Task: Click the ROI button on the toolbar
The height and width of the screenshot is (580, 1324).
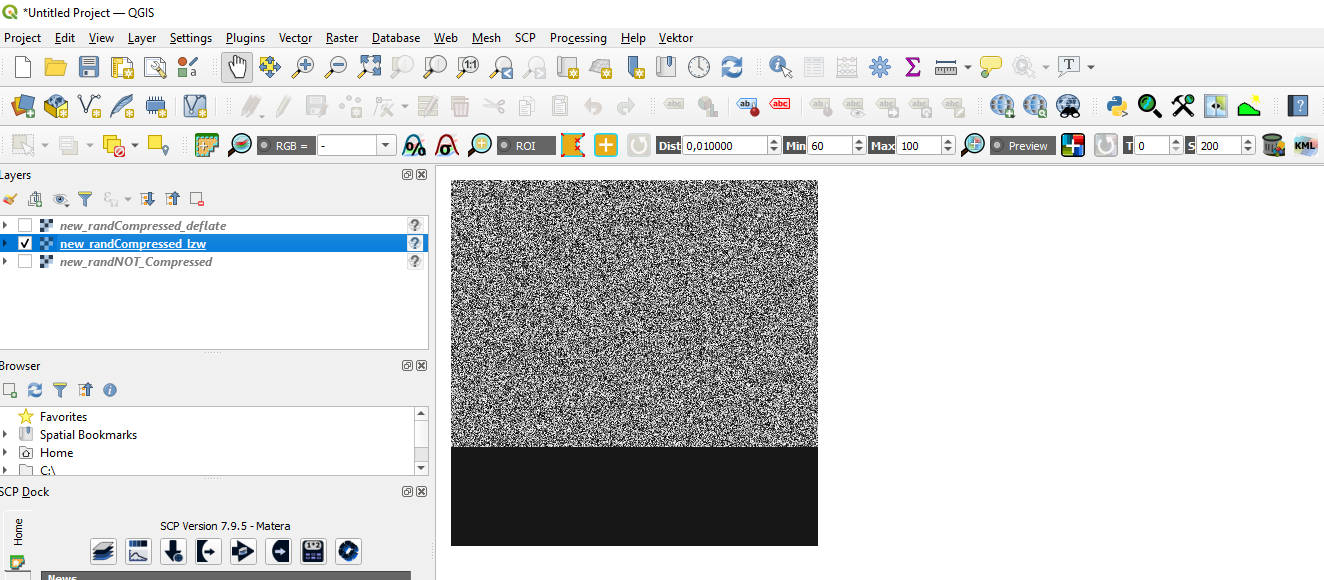Action: 527,145
